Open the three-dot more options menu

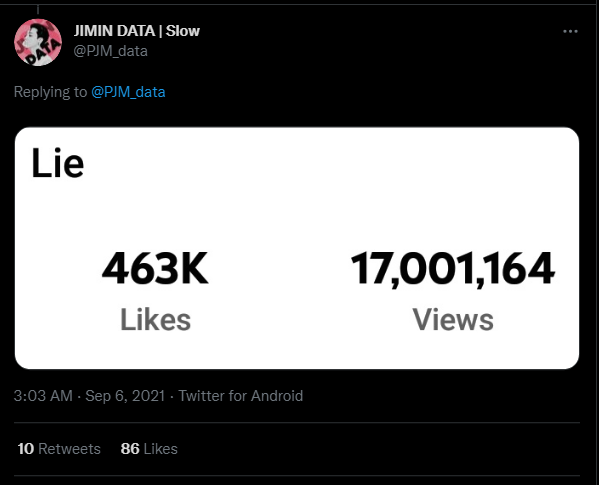pos(570,31)
